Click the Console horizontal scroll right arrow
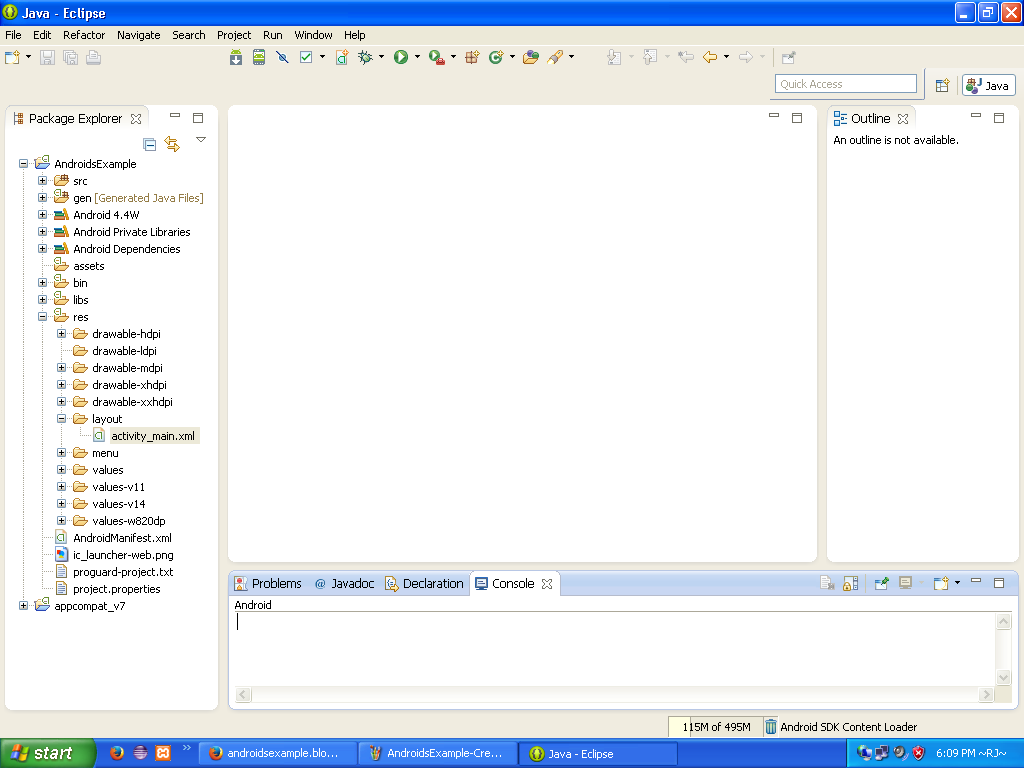1024x768 pixels. 986,694
